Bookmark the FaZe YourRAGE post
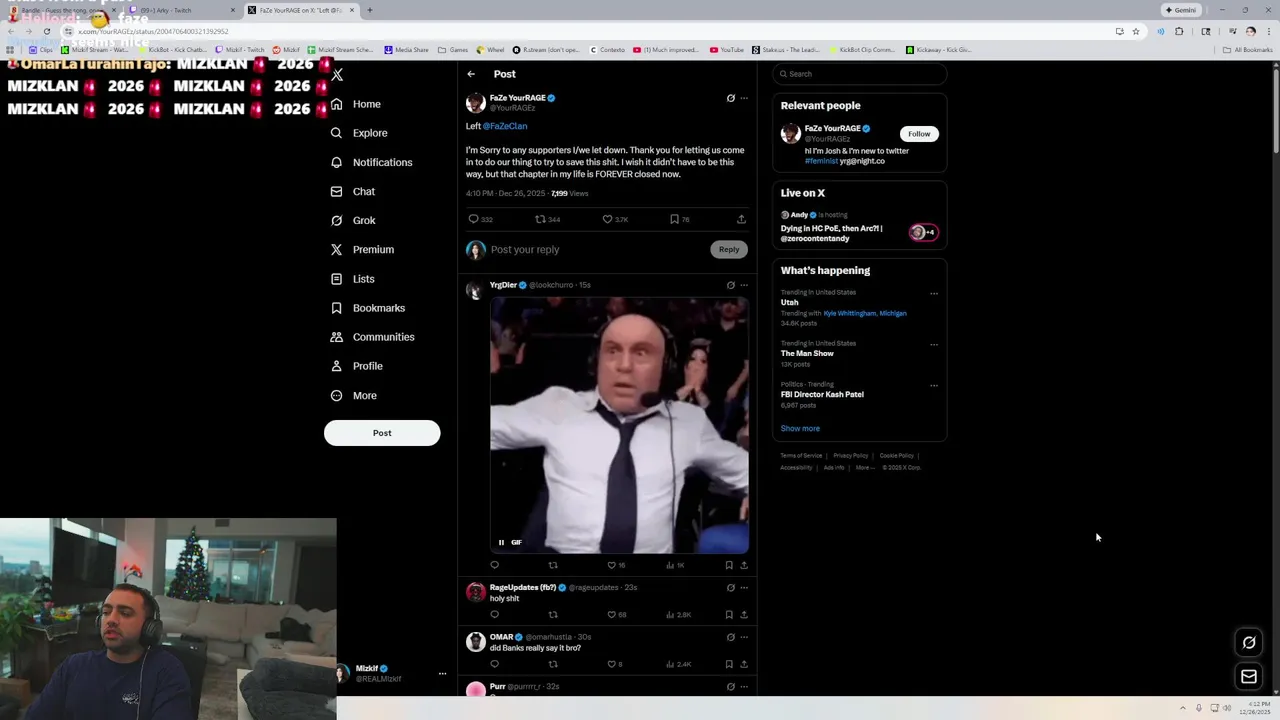This screenshot has width=1280, height=720. (674, 219)
